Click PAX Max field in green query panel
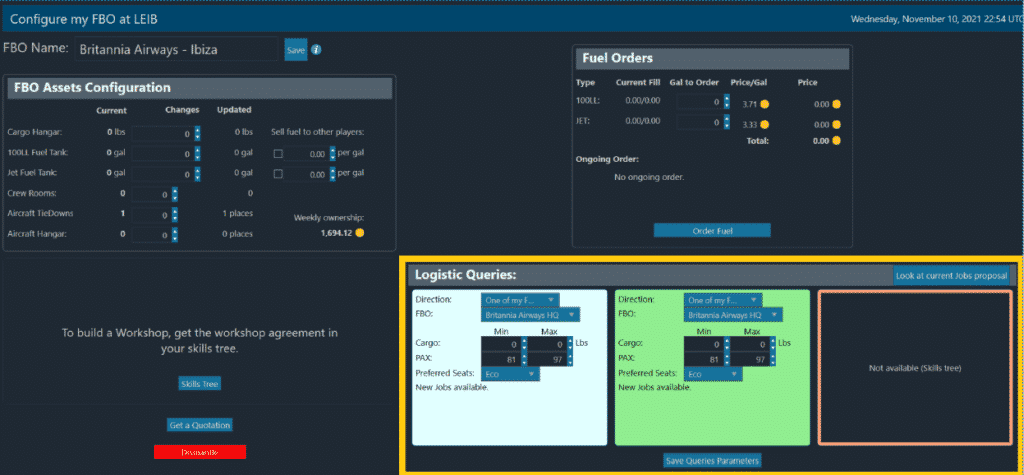The image size is (1024, 475). tap(750, 359)
